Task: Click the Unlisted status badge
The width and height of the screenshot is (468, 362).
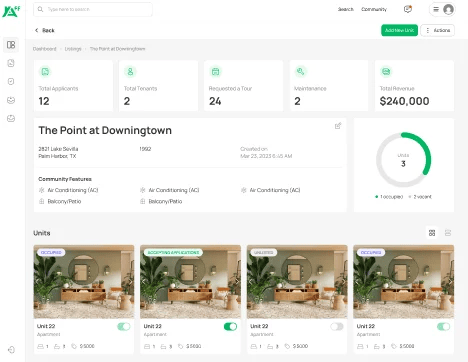Action: point(264,253)
